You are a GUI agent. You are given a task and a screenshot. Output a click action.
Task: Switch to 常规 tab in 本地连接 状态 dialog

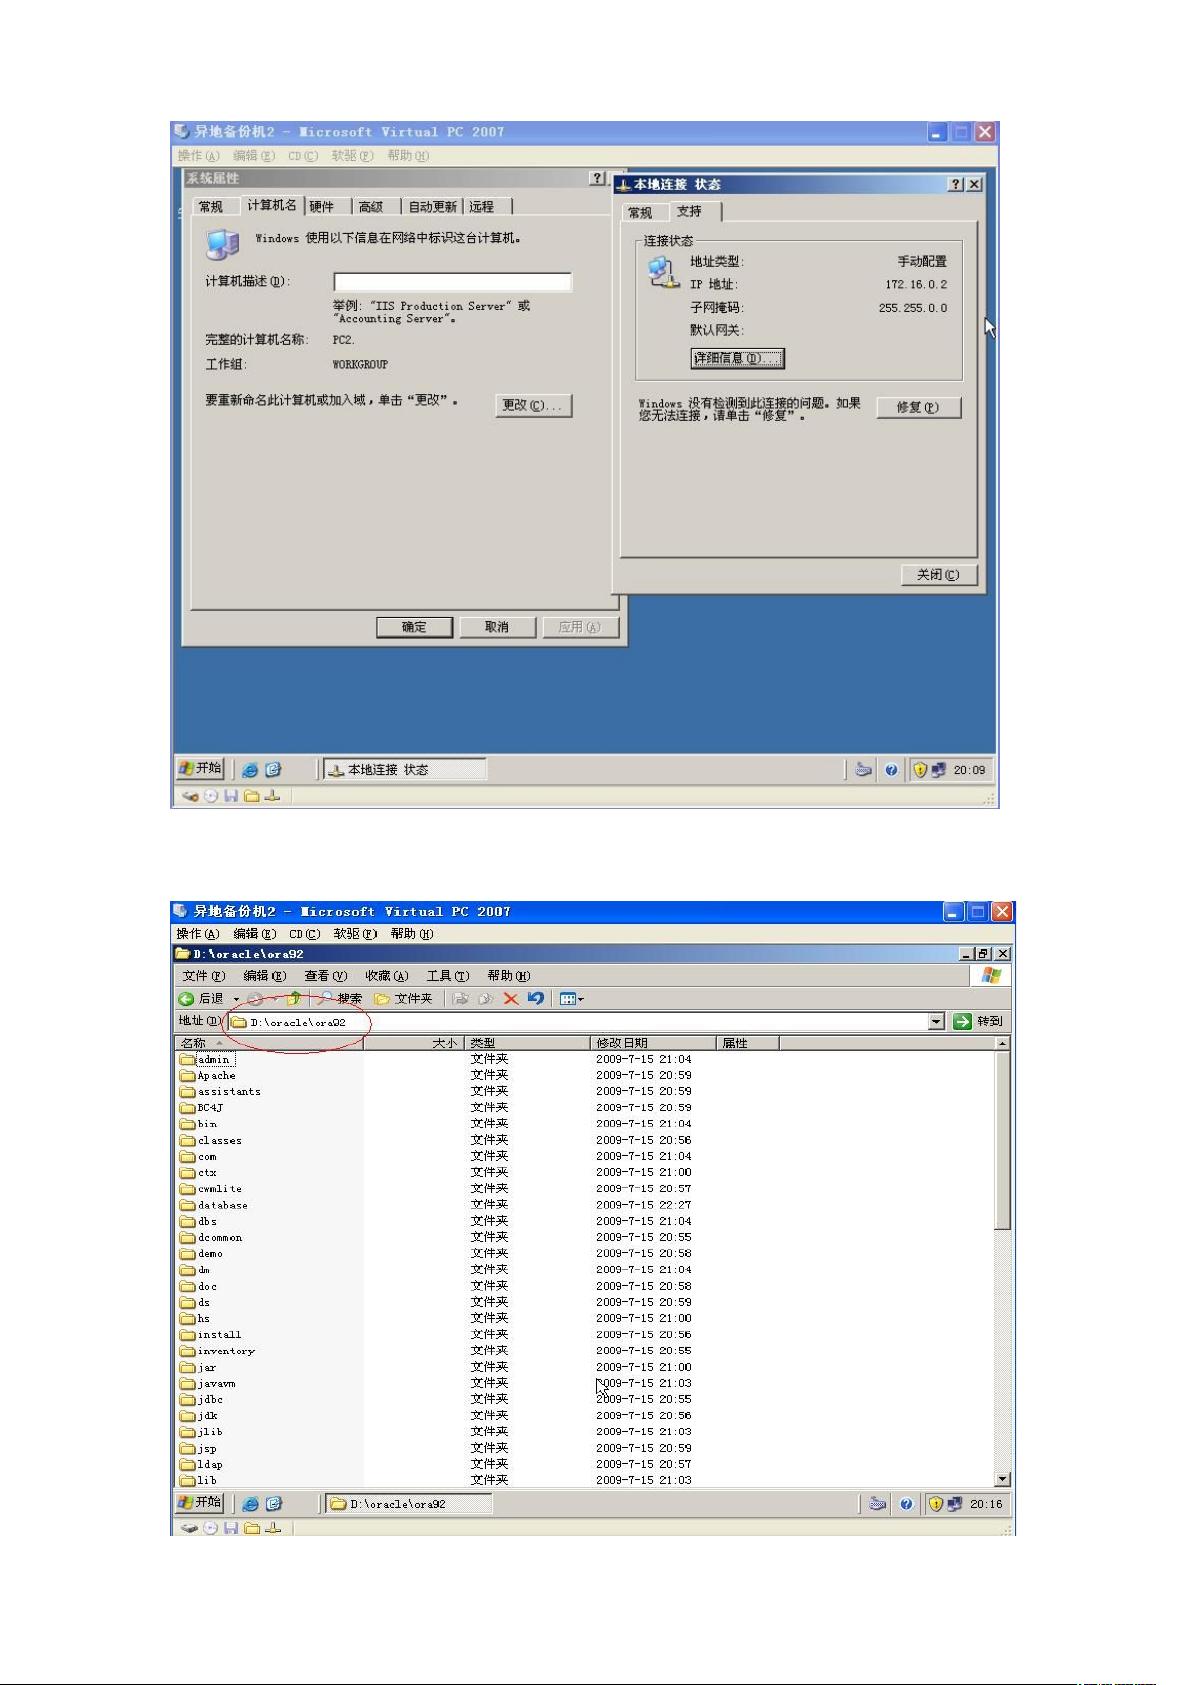click(x=640, y=213)
